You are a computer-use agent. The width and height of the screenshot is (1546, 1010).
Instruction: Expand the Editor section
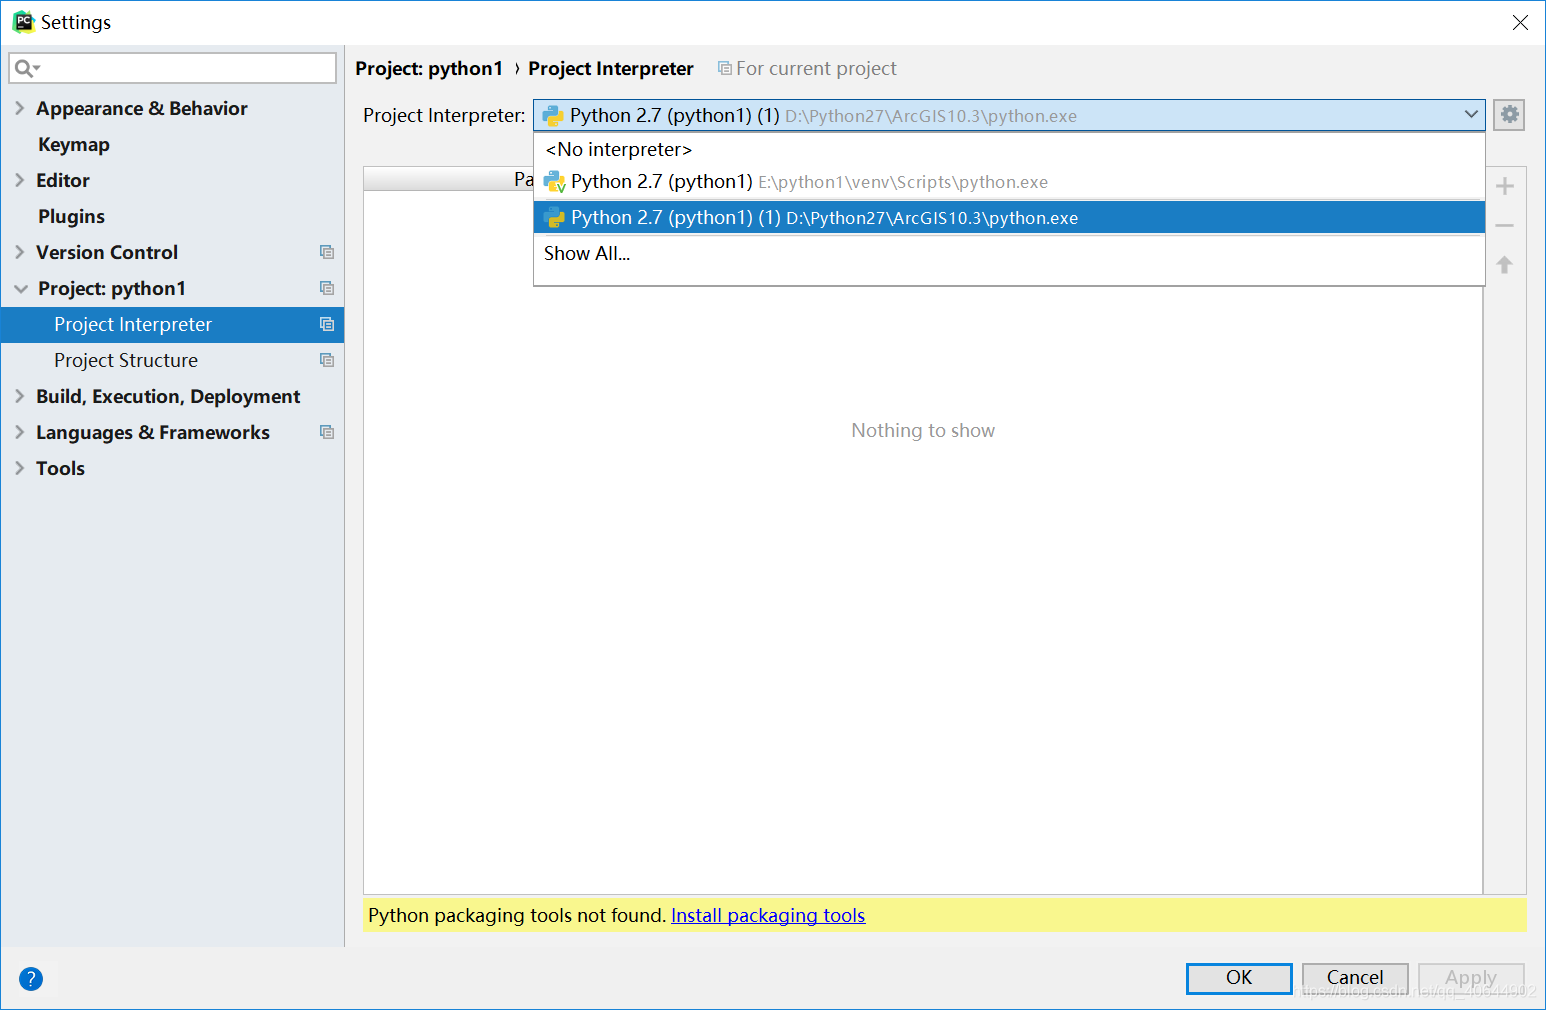19,180
